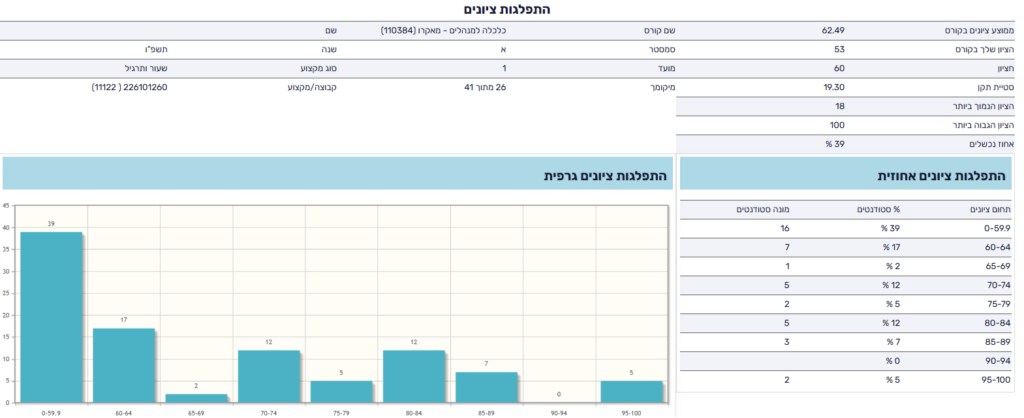This screenshot has width=1024, height=418.
Task: Click the group code 226101260 (11122)
Action: coord(129,87)
